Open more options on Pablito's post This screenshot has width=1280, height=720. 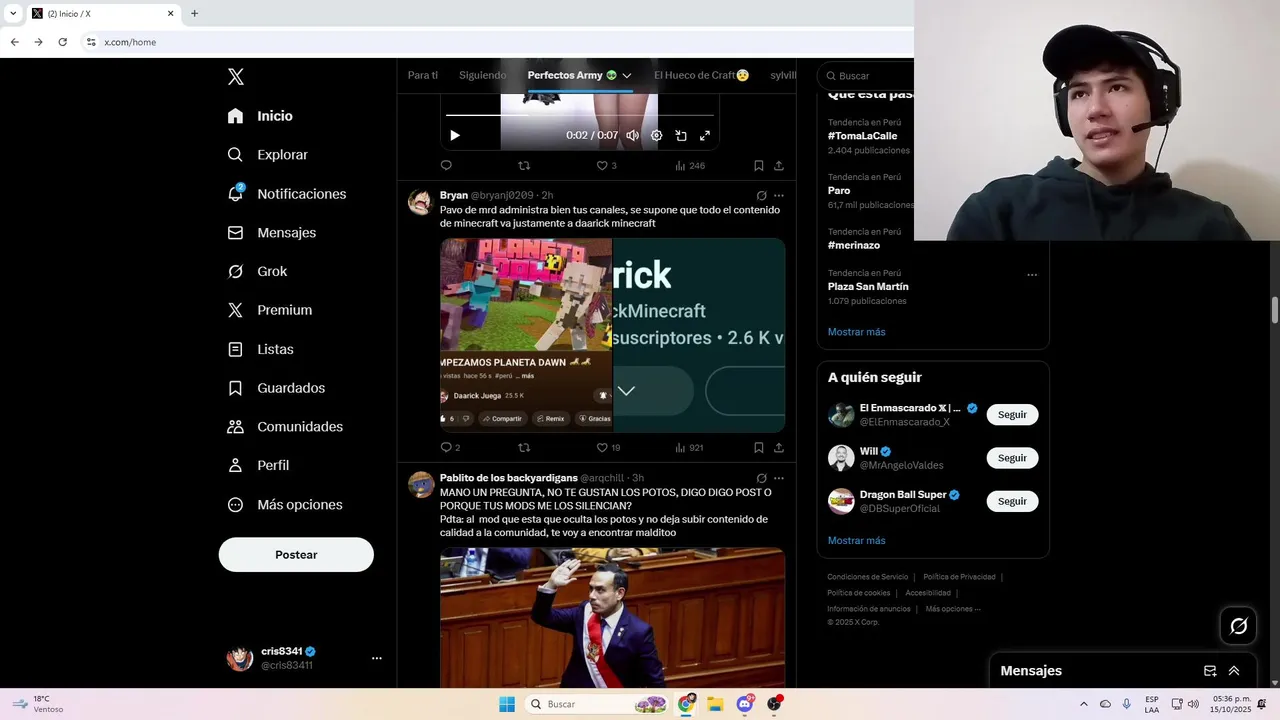(x=779, y=478)
